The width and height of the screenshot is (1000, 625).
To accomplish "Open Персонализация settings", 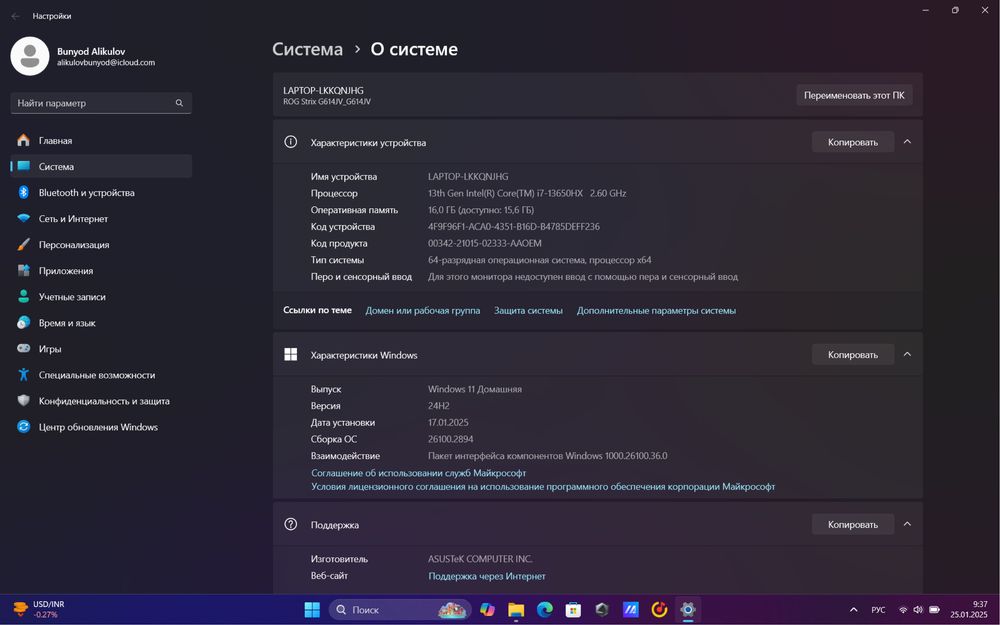I will 101,244.
